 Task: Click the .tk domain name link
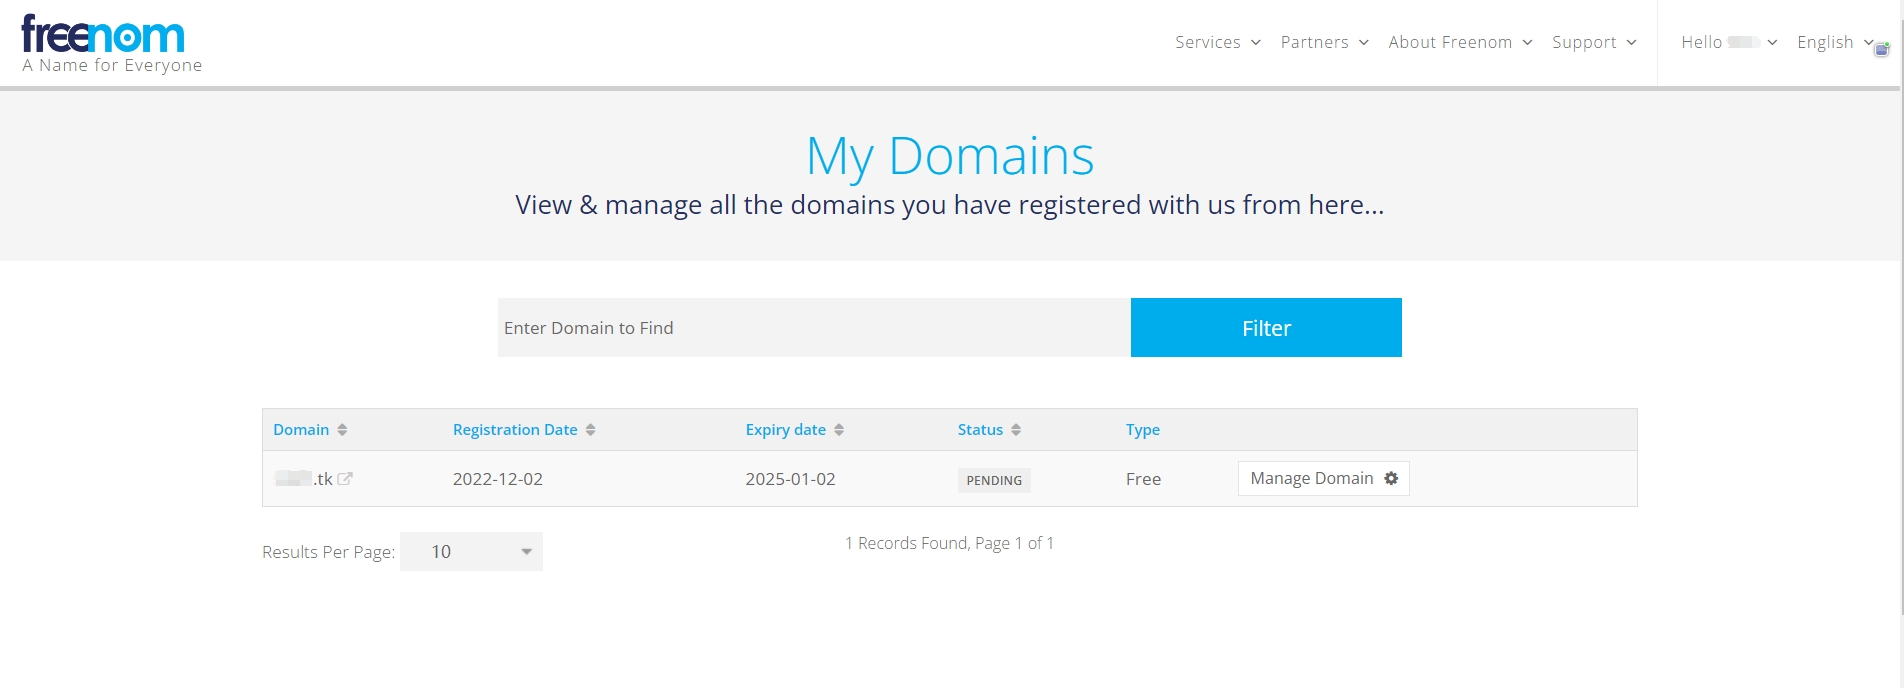tap(304, 479)
